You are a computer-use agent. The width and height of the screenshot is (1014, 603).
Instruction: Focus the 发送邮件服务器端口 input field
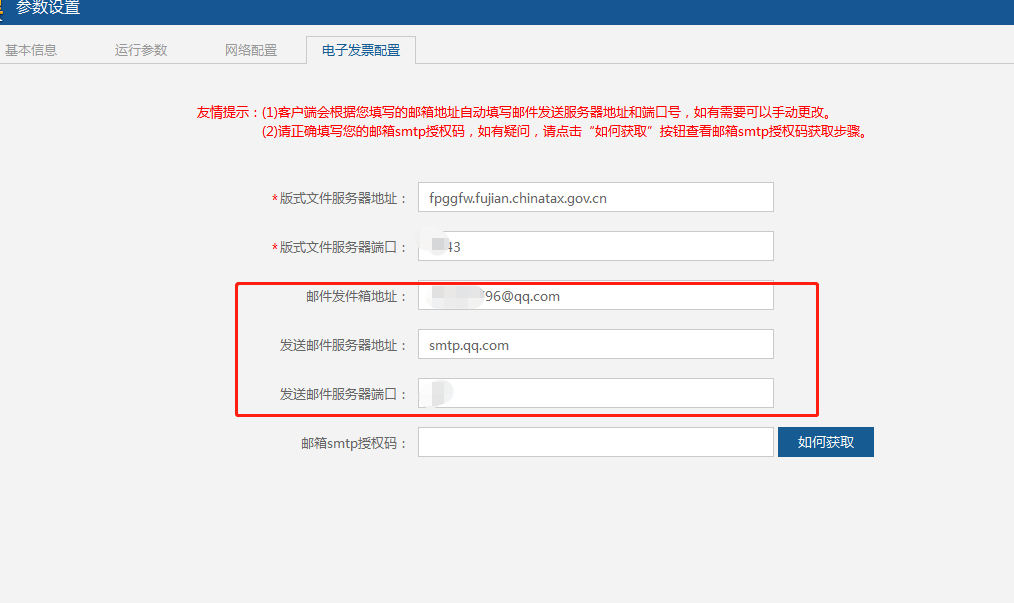(x=595, y=393)
